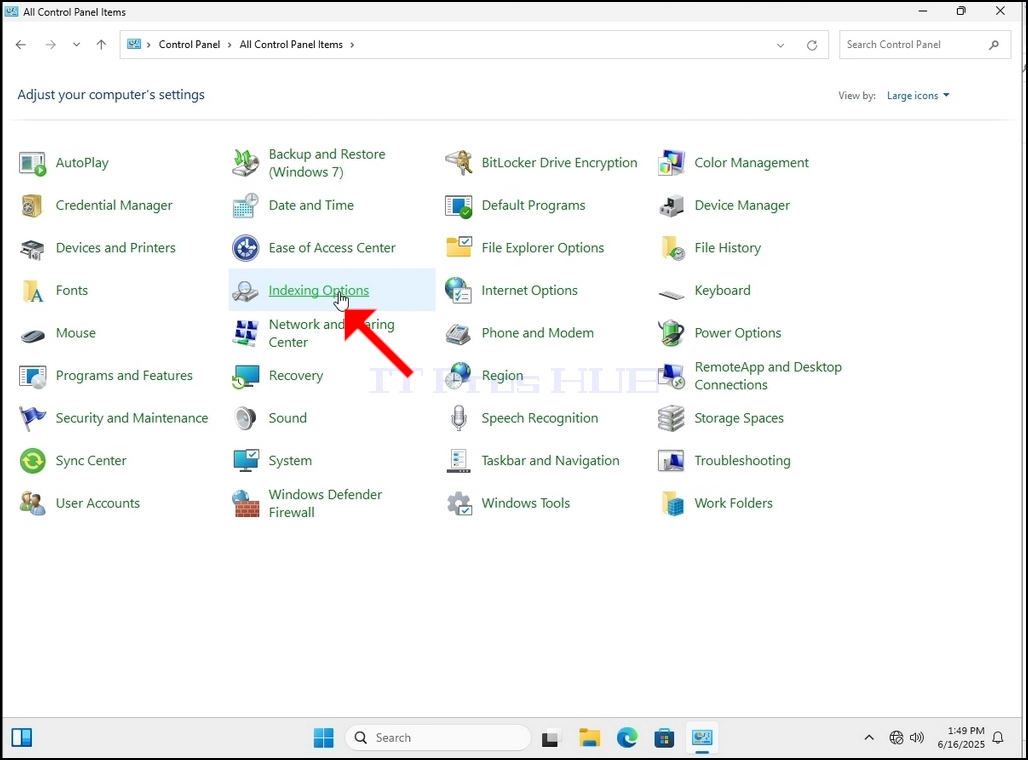
Task: Open the Region globe-clock icon
Action: [x=458, y=376]
